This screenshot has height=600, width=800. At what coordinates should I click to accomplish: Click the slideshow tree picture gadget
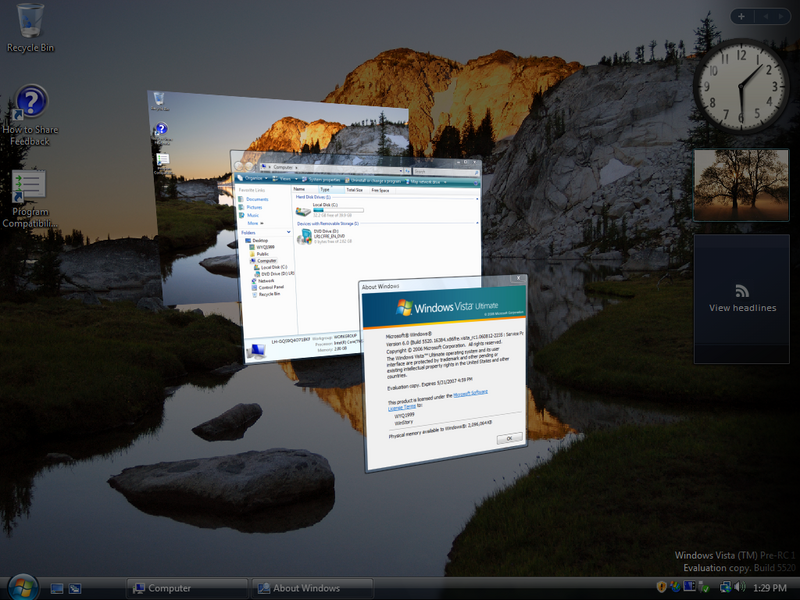pos(741,185)
